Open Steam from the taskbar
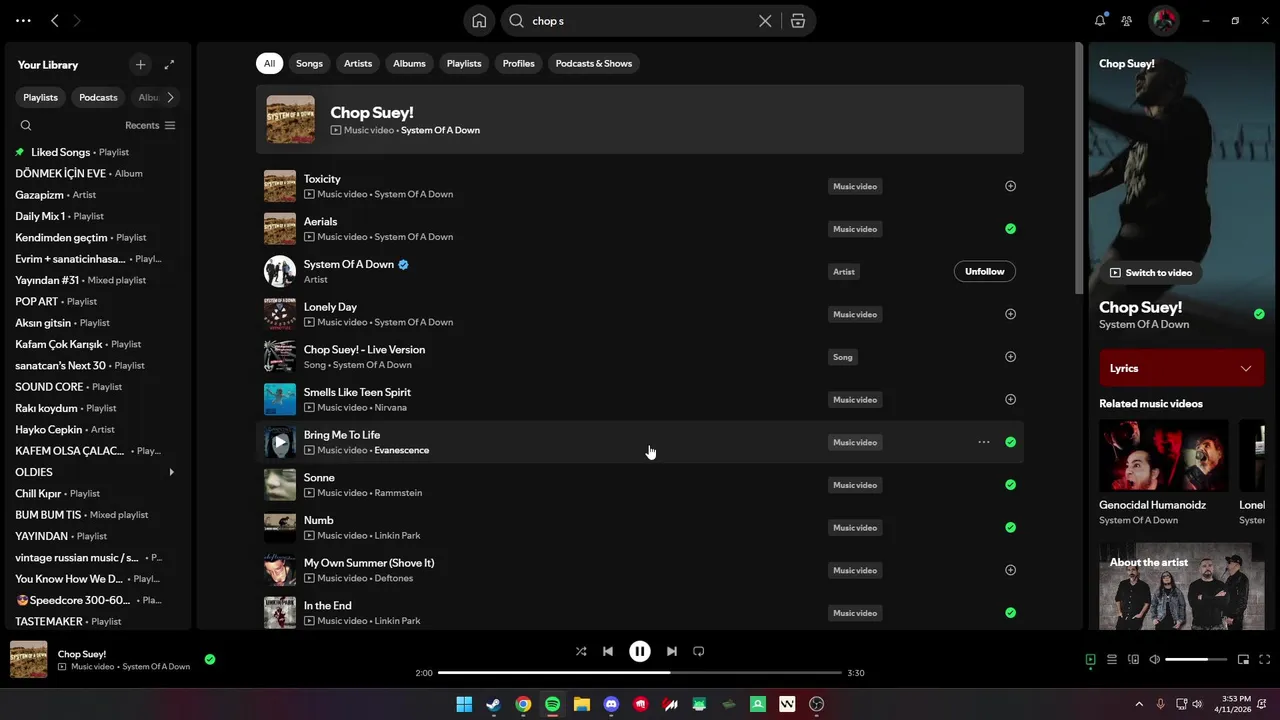 click(x=493, y=705)
